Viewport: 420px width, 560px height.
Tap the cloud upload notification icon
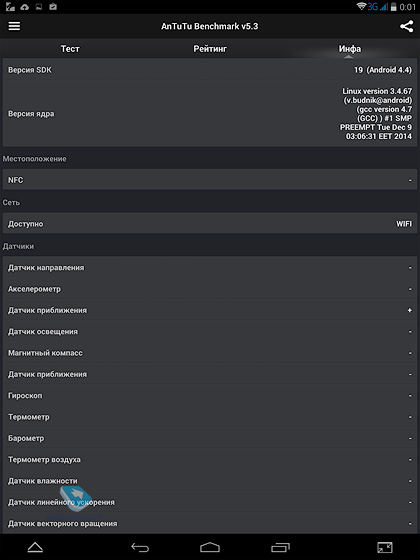pyautogui.click(x=24, y=6)
